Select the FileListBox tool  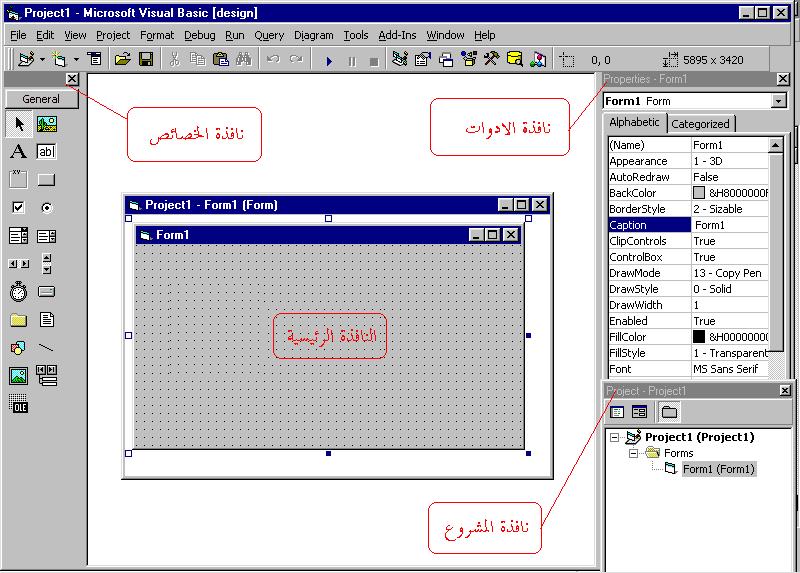[x=46, y=320]
